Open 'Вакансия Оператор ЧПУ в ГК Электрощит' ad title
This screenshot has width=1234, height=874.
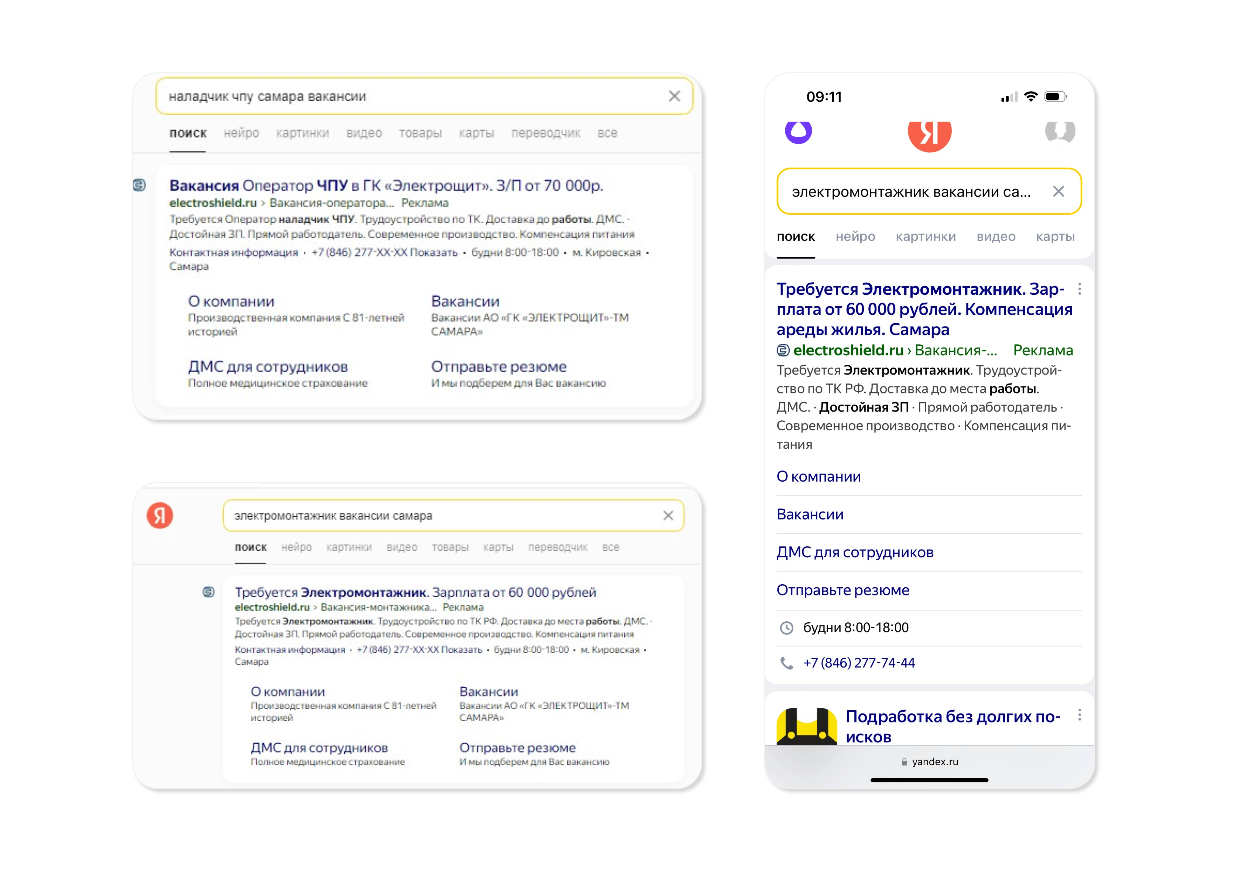click(386, 186)
